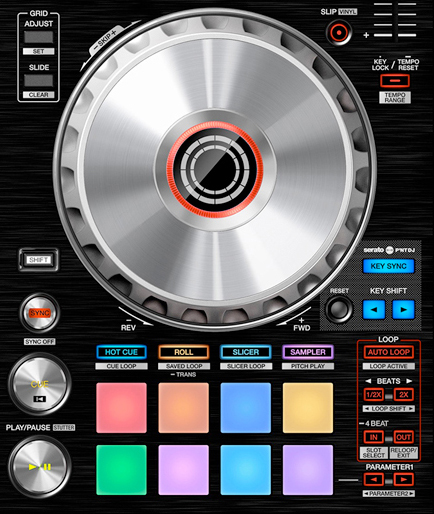
Task: Hit the round Cue button
Action: [40, 384]
